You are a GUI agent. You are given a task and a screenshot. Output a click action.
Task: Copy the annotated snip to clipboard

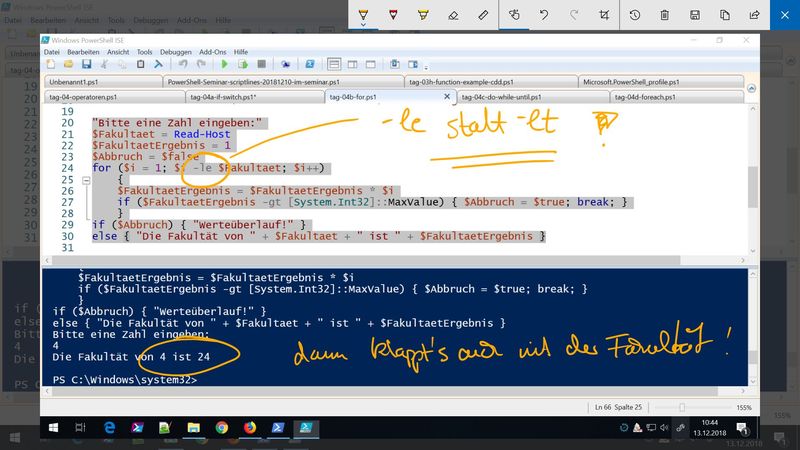point(724,15)
